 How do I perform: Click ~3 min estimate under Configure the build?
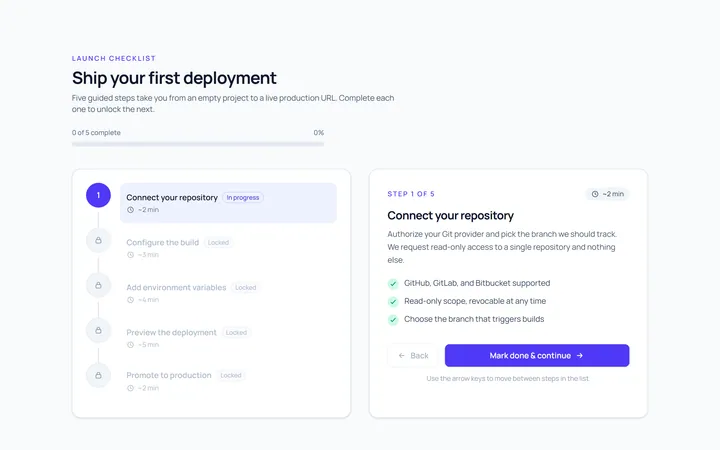click(148, 255)
